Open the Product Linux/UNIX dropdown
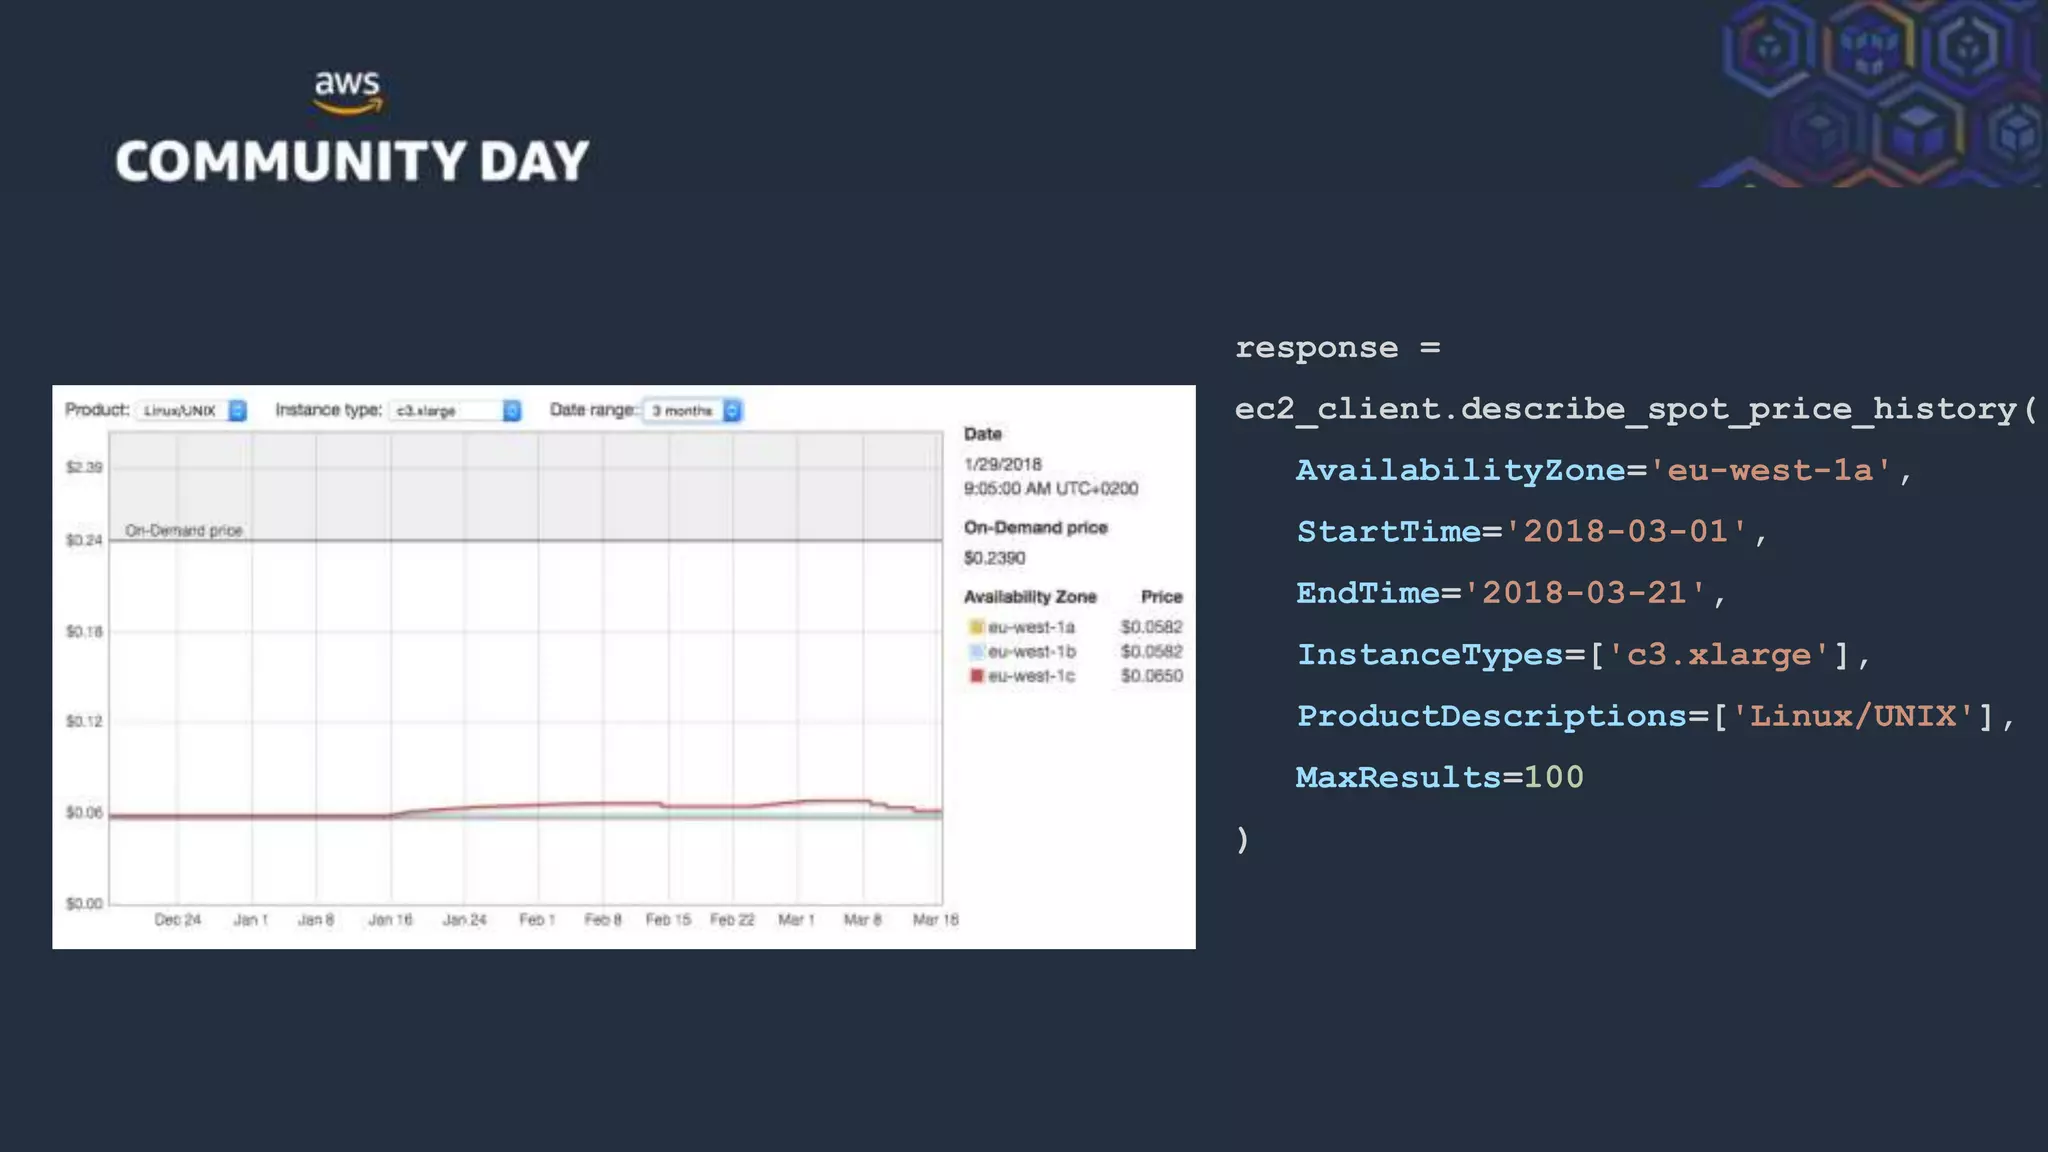Image resolution: width=2048 pixels, height=1152 pixels. (192, 411)
